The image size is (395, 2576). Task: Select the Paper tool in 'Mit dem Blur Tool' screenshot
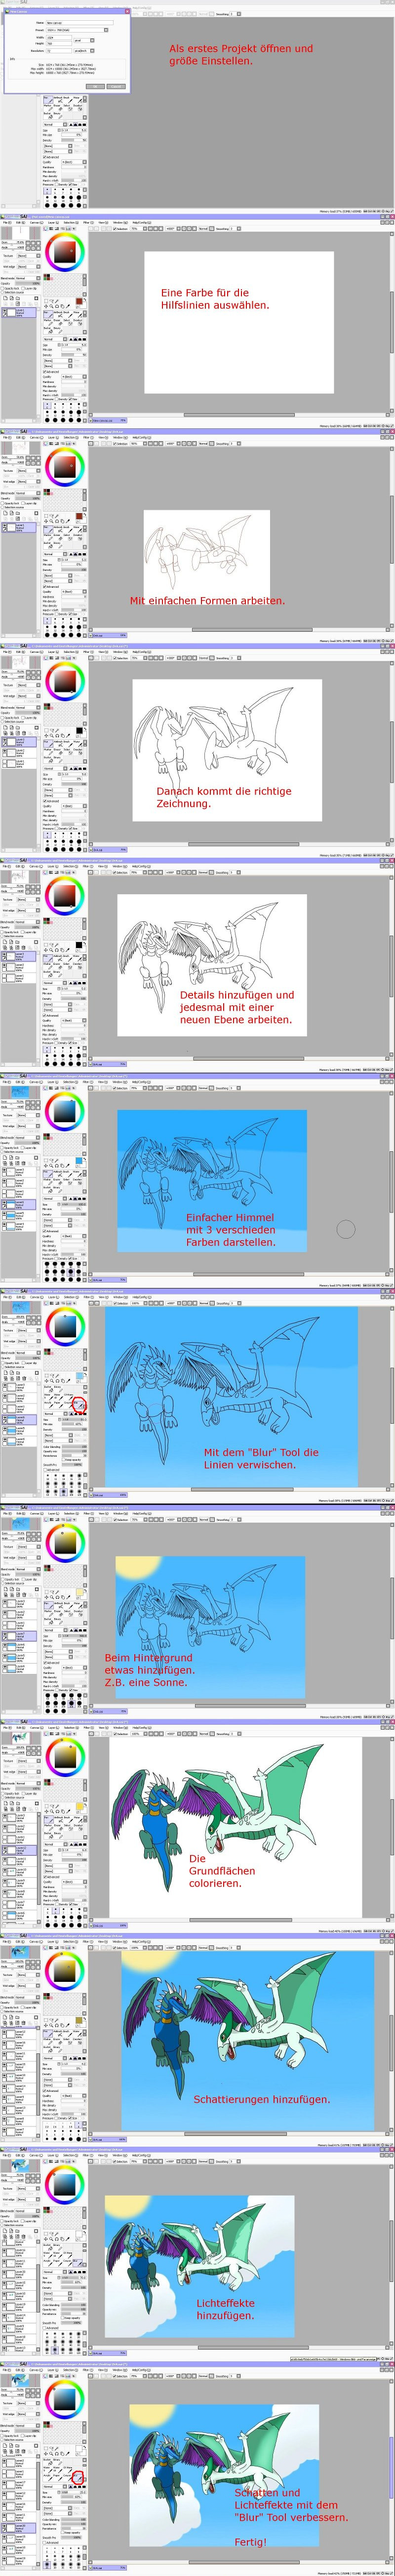(58, 1405)
